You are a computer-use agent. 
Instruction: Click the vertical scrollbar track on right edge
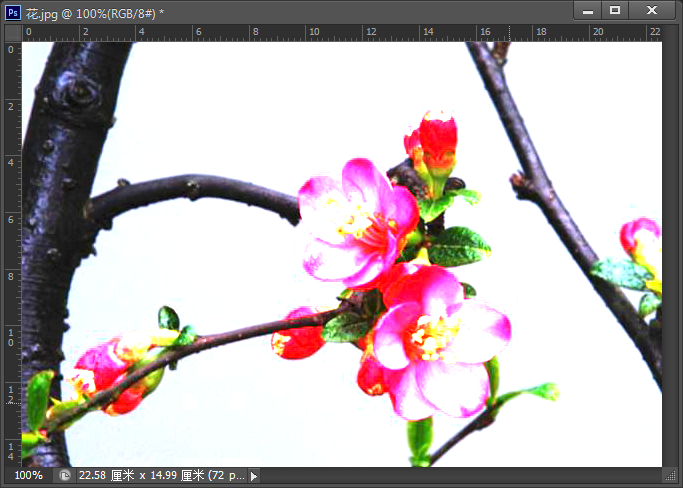point(671,250)
